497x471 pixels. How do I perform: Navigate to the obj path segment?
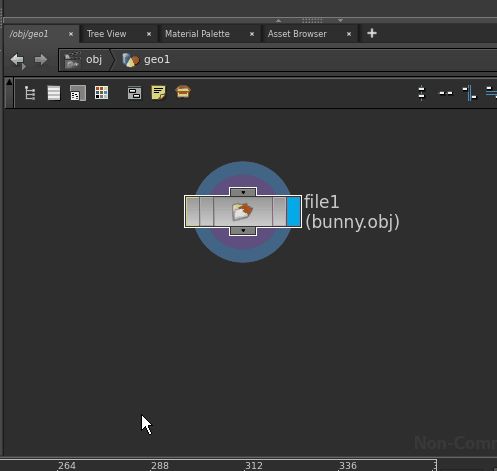click(94, 60)
